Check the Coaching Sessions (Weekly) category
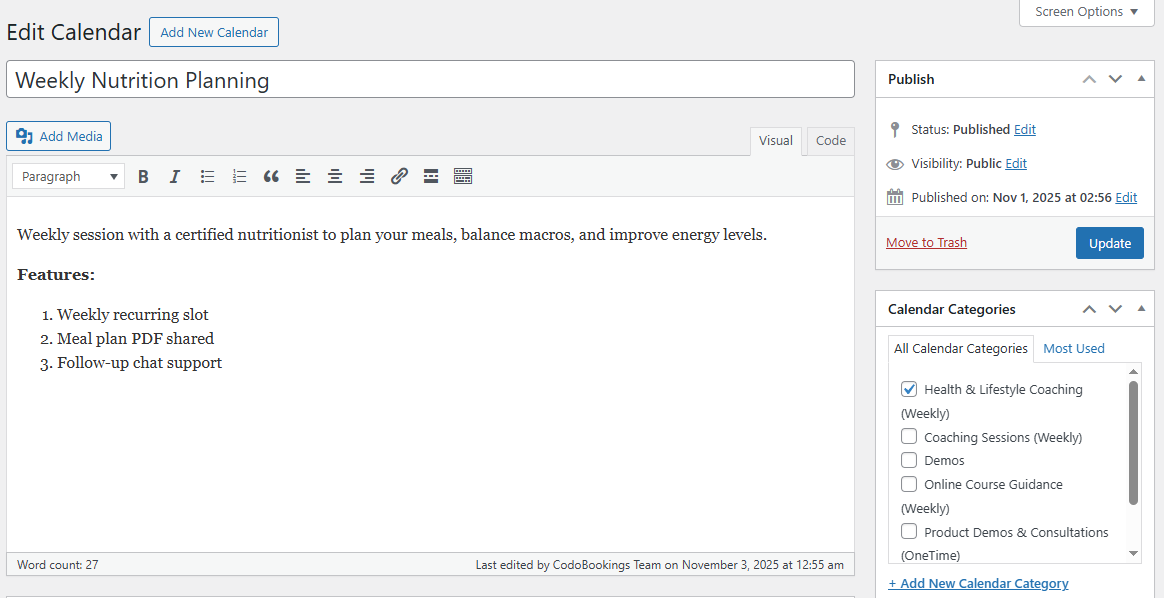This screenshot has height=598, width=1164. [x=909, y=436]
